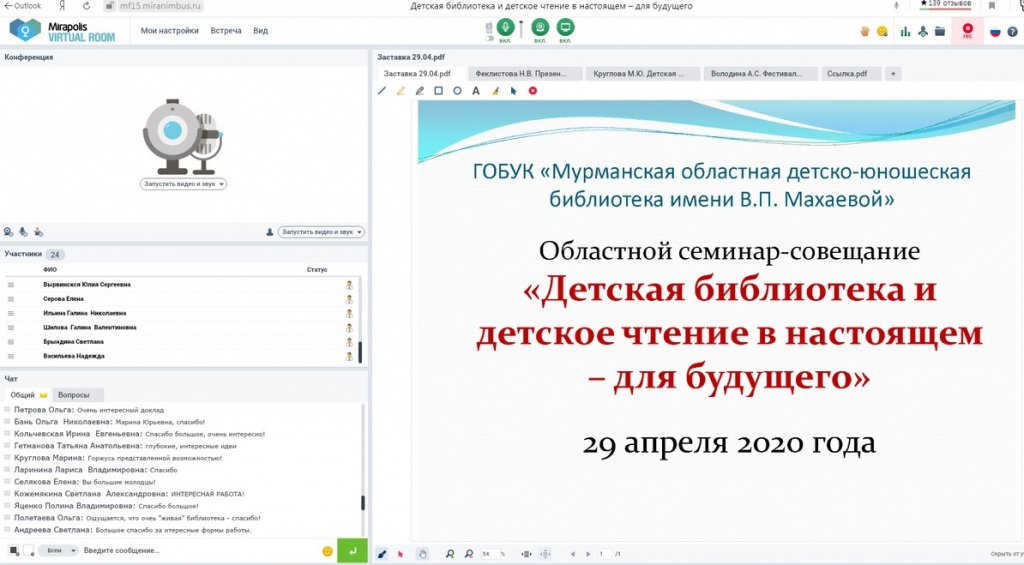Click status icon of Брындина Светлана
This screenshot has width=1024, height=565.
tap(349, 342)
